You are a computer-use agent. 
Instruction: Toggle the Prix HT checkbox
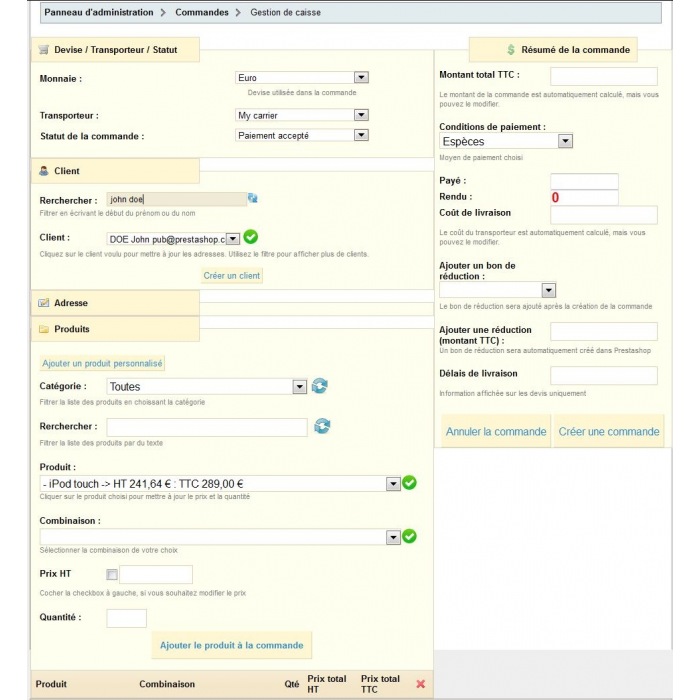click(x=112, y=575)
